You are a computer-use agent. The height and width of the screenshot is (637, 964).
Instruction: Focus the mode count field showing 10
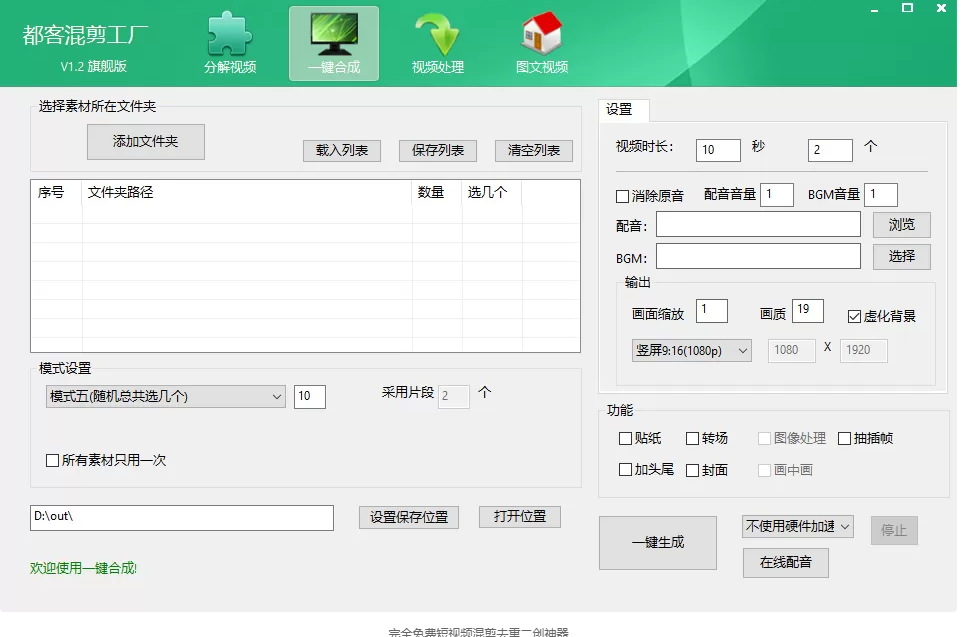310,397
